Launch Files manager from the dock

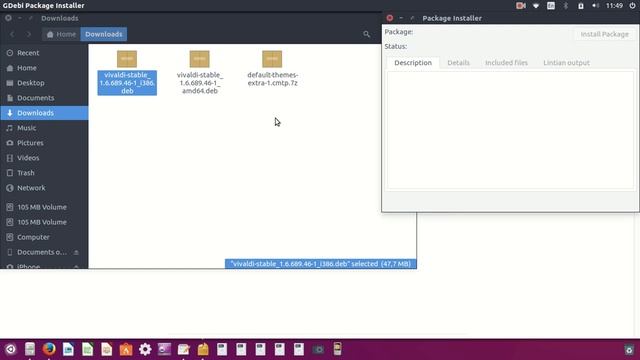(30, 349)
